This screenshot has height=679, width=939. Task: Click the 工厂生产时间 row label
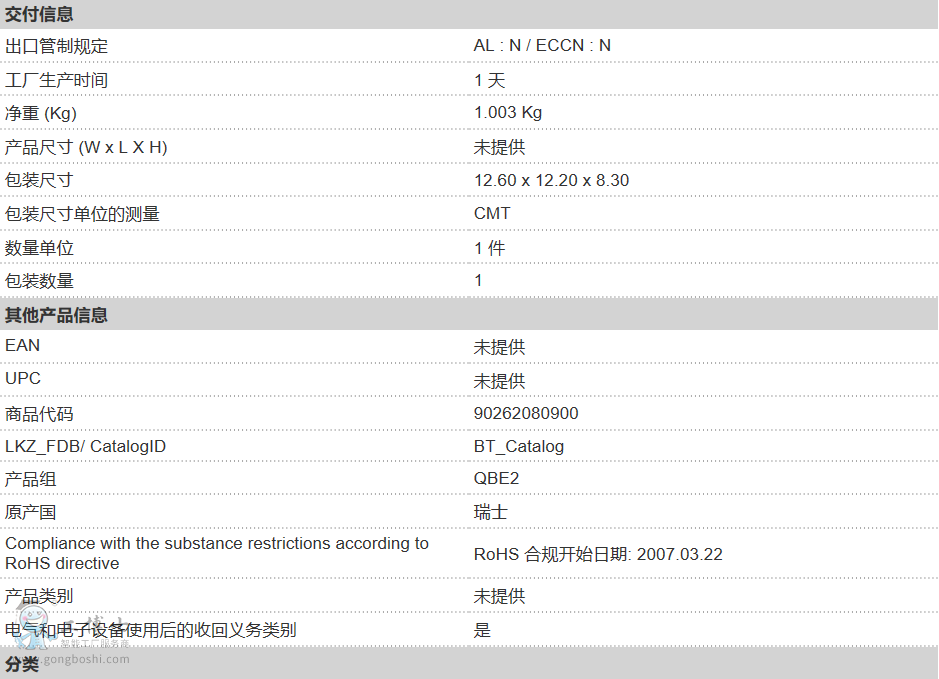(57, 80)
